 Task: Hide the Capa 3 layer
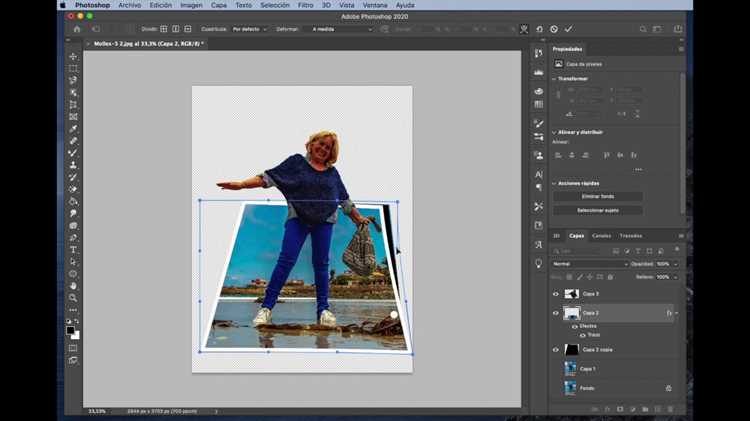click(556, 294)
